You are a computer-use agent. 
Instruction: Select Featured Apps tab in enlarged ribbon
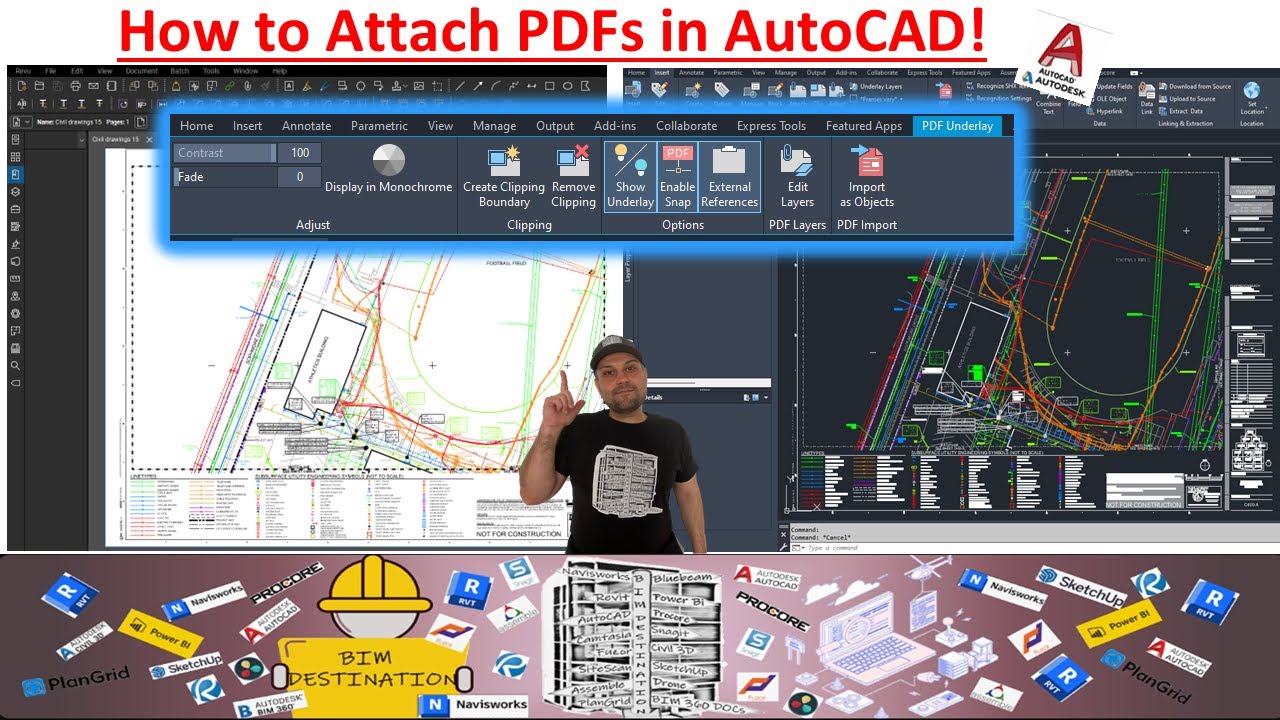pos(863,126)
